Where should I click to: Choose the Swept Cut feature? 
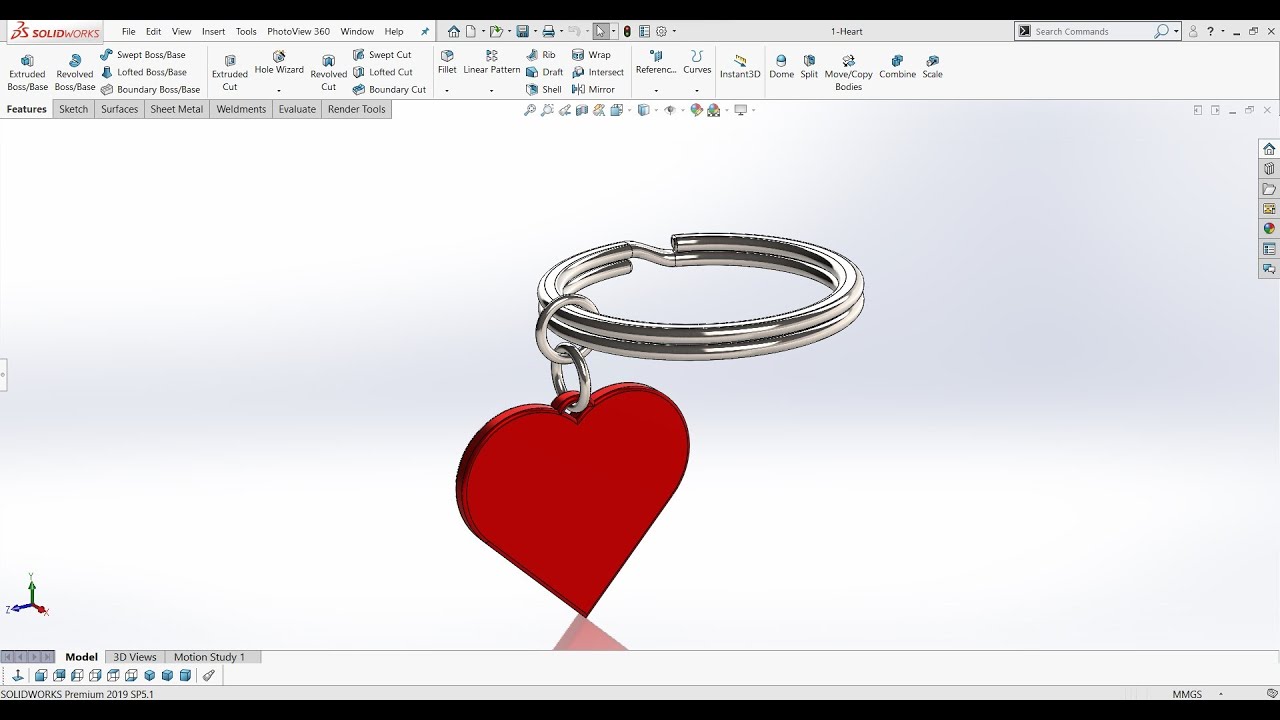tap(382, 55)
